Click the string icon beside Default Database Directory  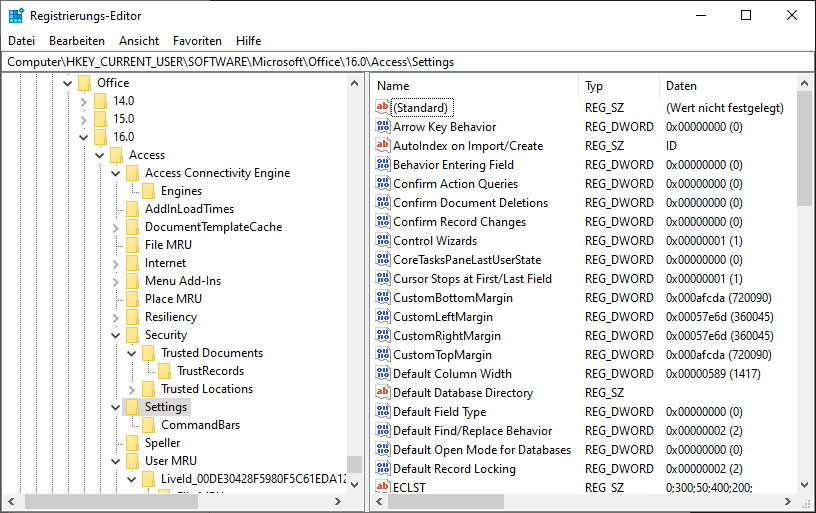[x=382, y=393]
